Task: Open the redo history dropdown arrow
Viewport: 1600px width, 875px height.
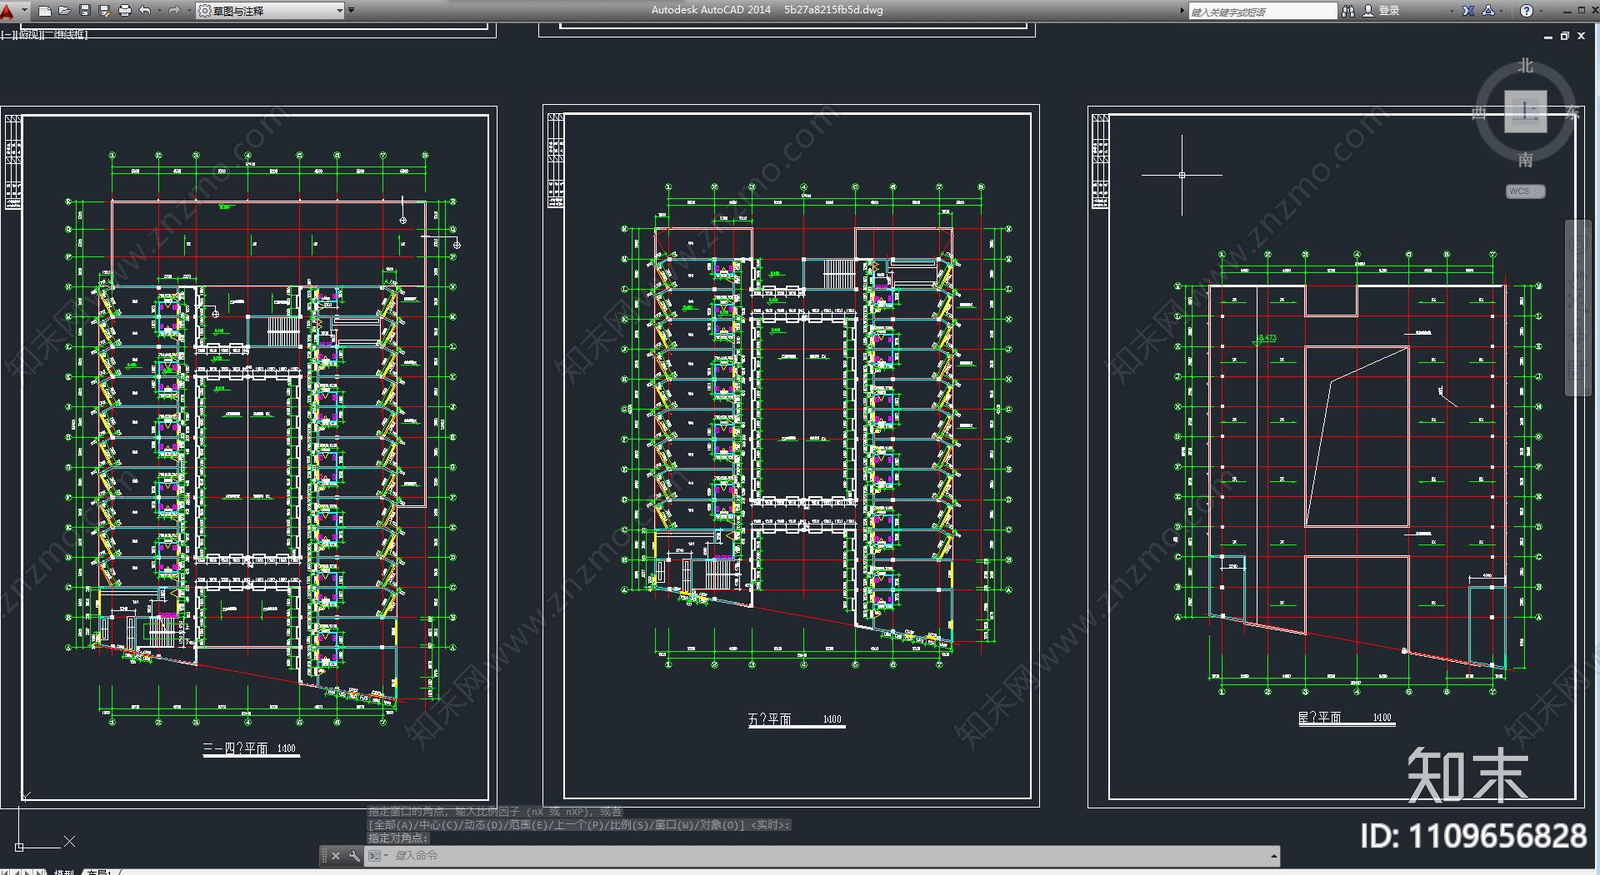Action: coord(188,11)
